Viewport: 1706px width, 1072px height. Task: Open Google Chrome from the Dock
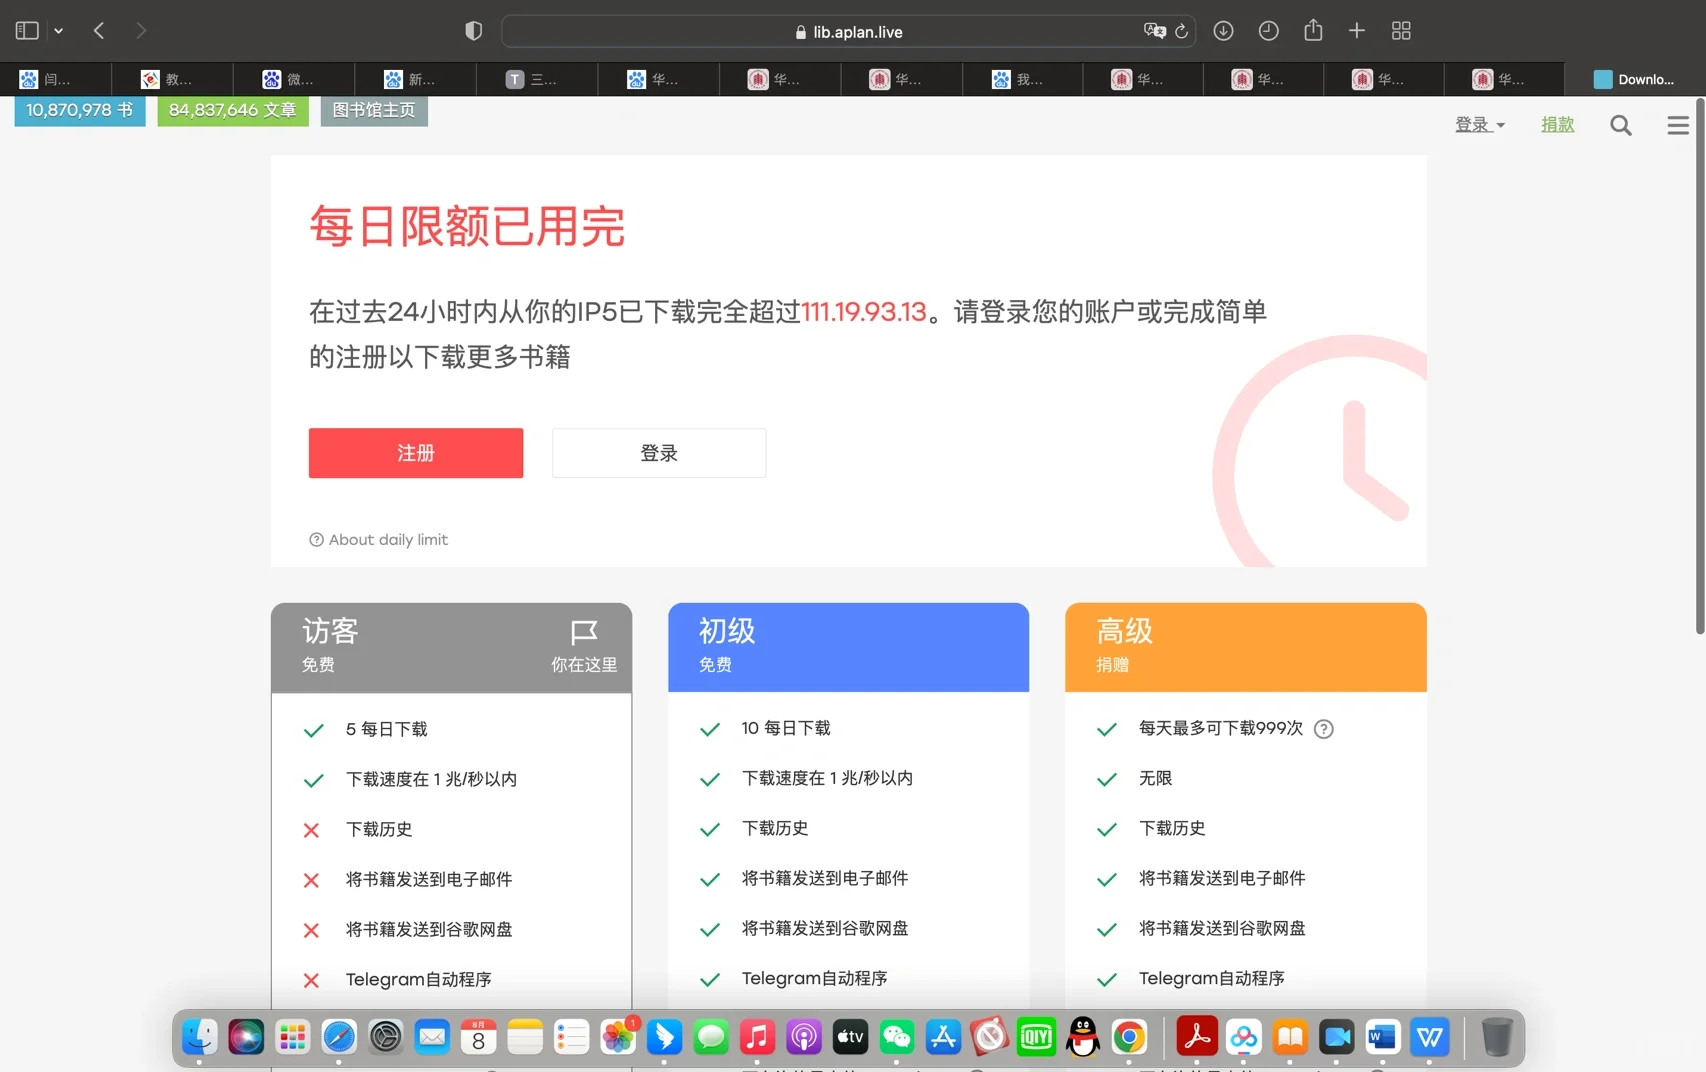click(x=1129, y=1037)
